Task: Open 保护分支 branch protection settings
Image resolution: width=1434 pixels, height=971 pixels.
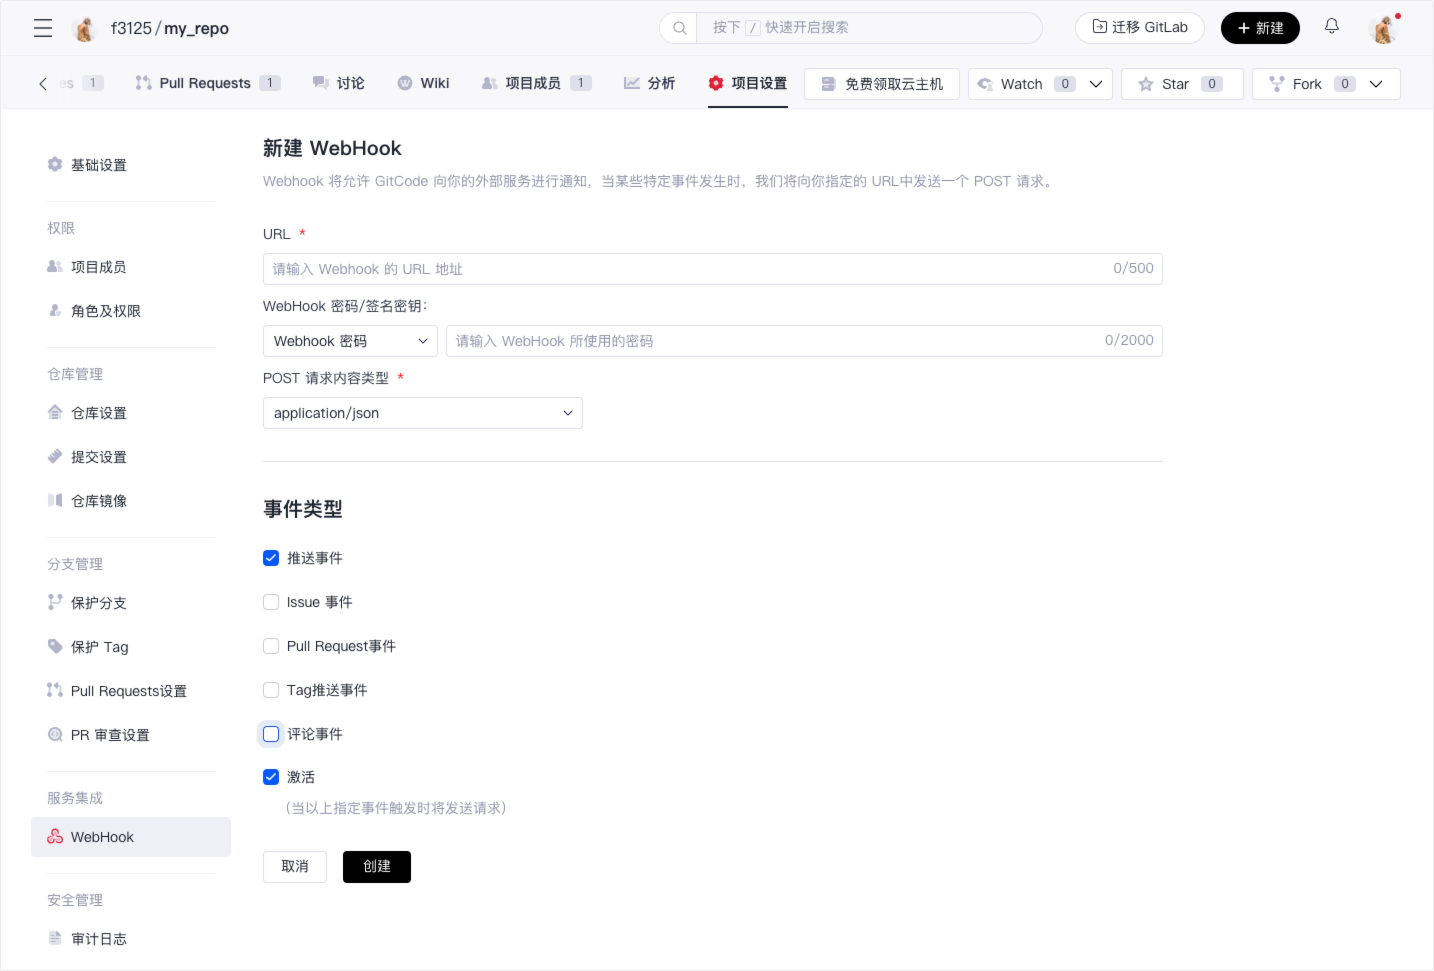Action: [x=98, y=603]
